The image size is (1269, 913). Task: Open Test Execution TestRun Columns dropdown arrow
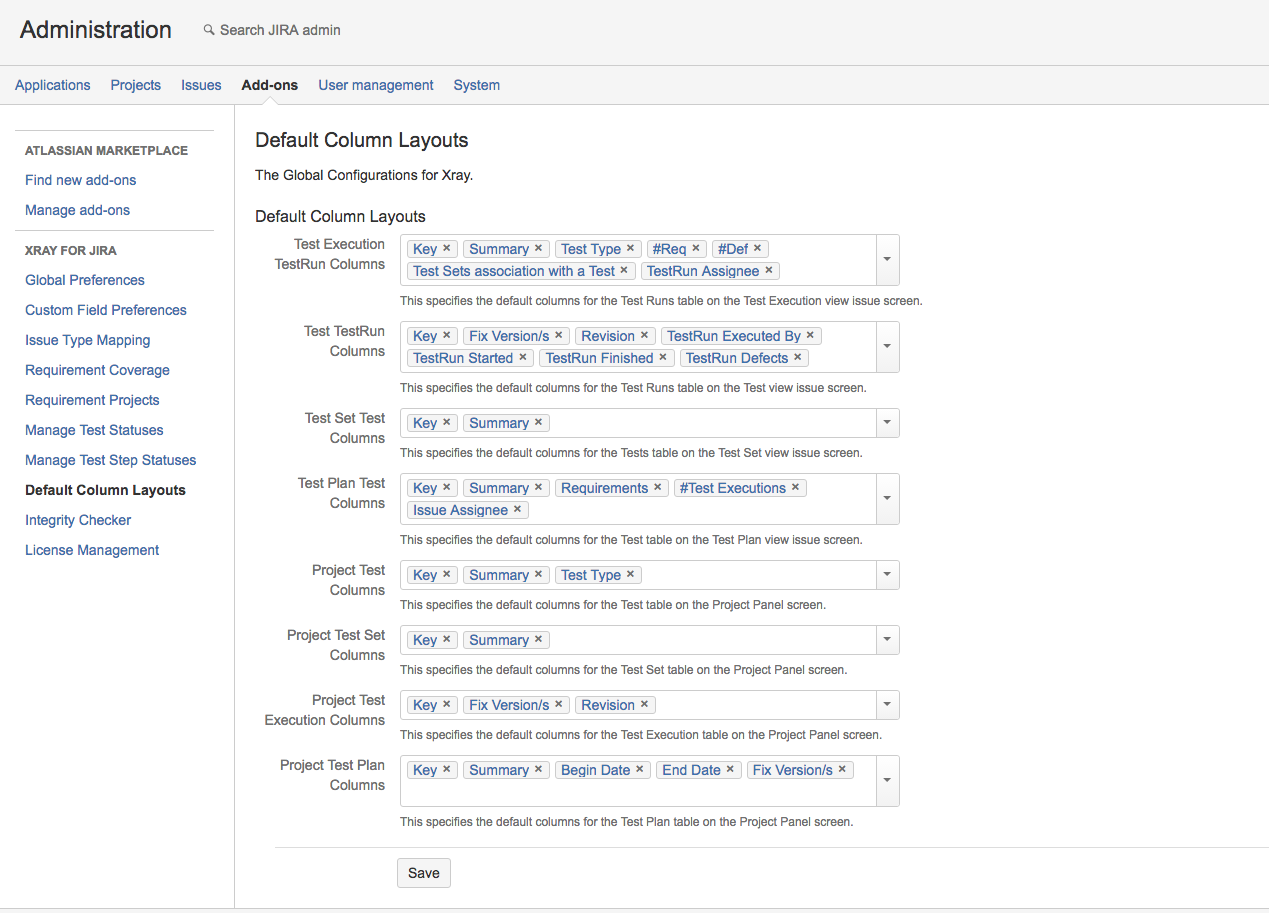pos(888,259)
